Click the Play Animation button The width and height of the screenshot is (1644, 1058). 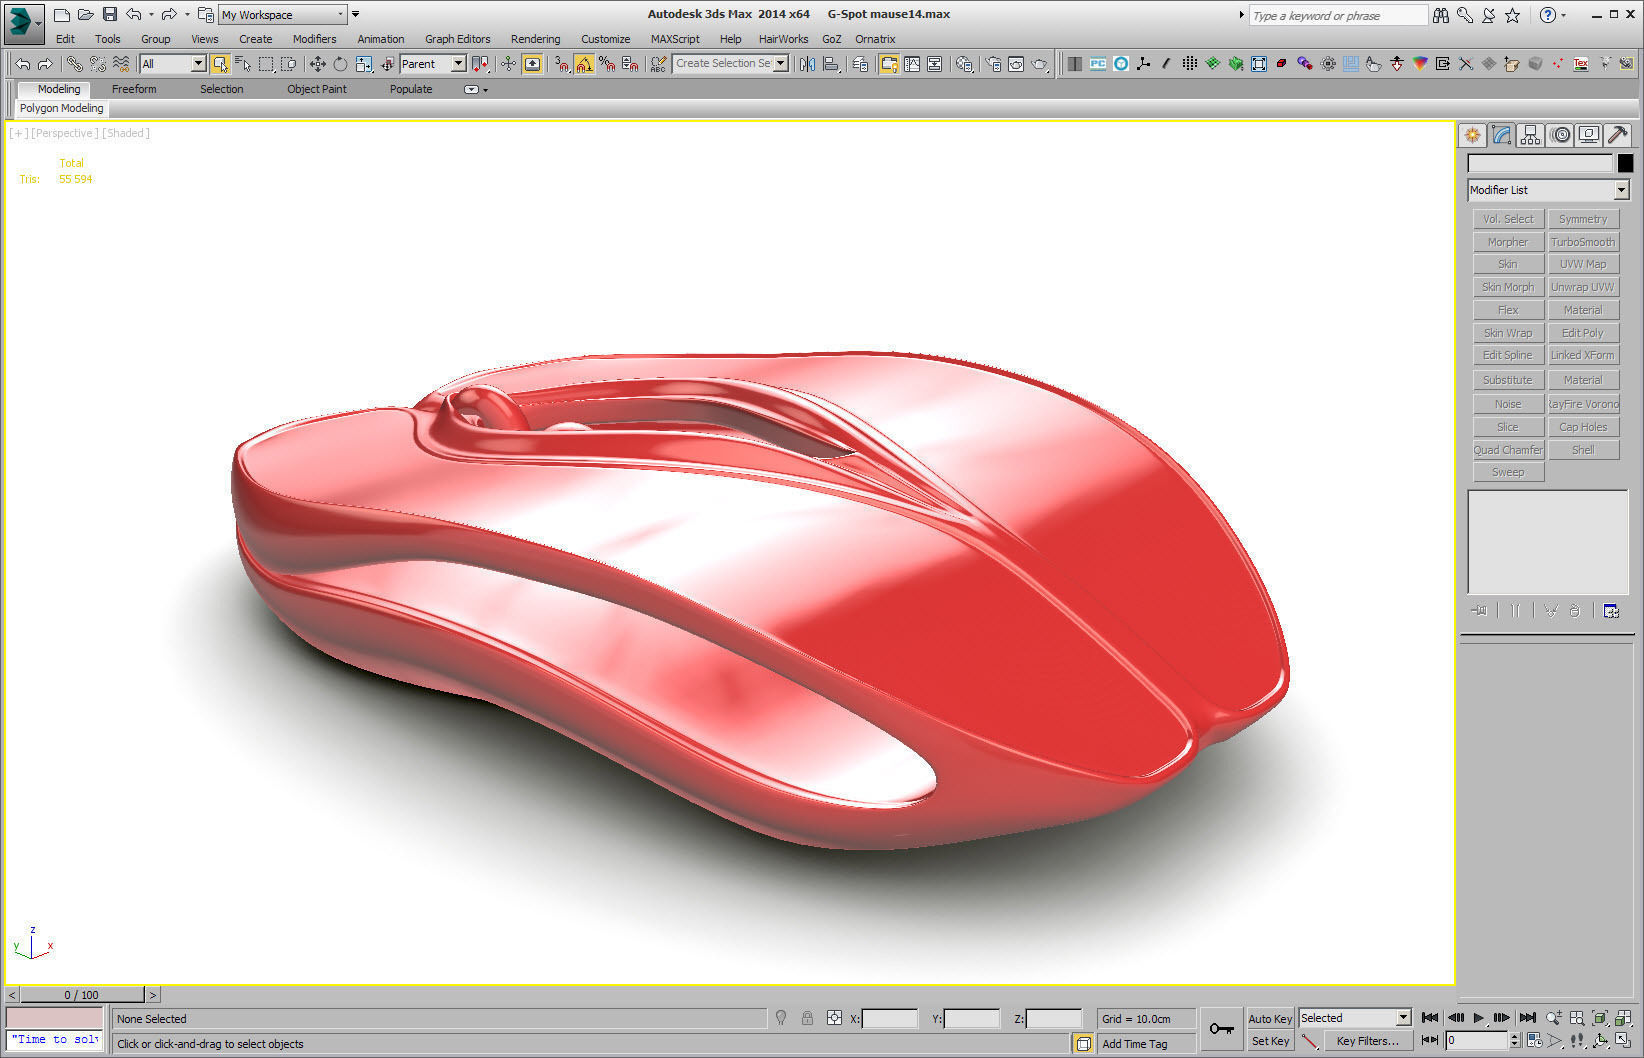click(x=1478, y=1018)
